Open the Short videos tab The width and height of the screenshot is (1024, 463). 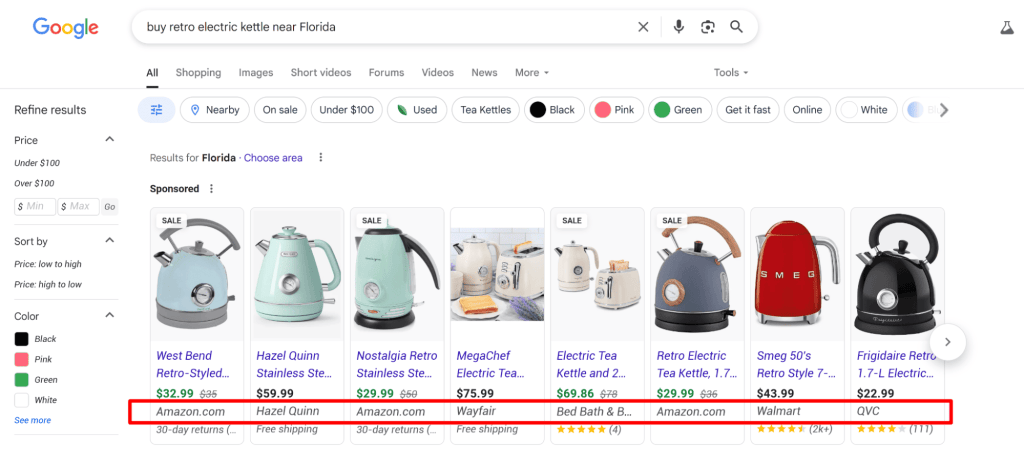point(321,72)
